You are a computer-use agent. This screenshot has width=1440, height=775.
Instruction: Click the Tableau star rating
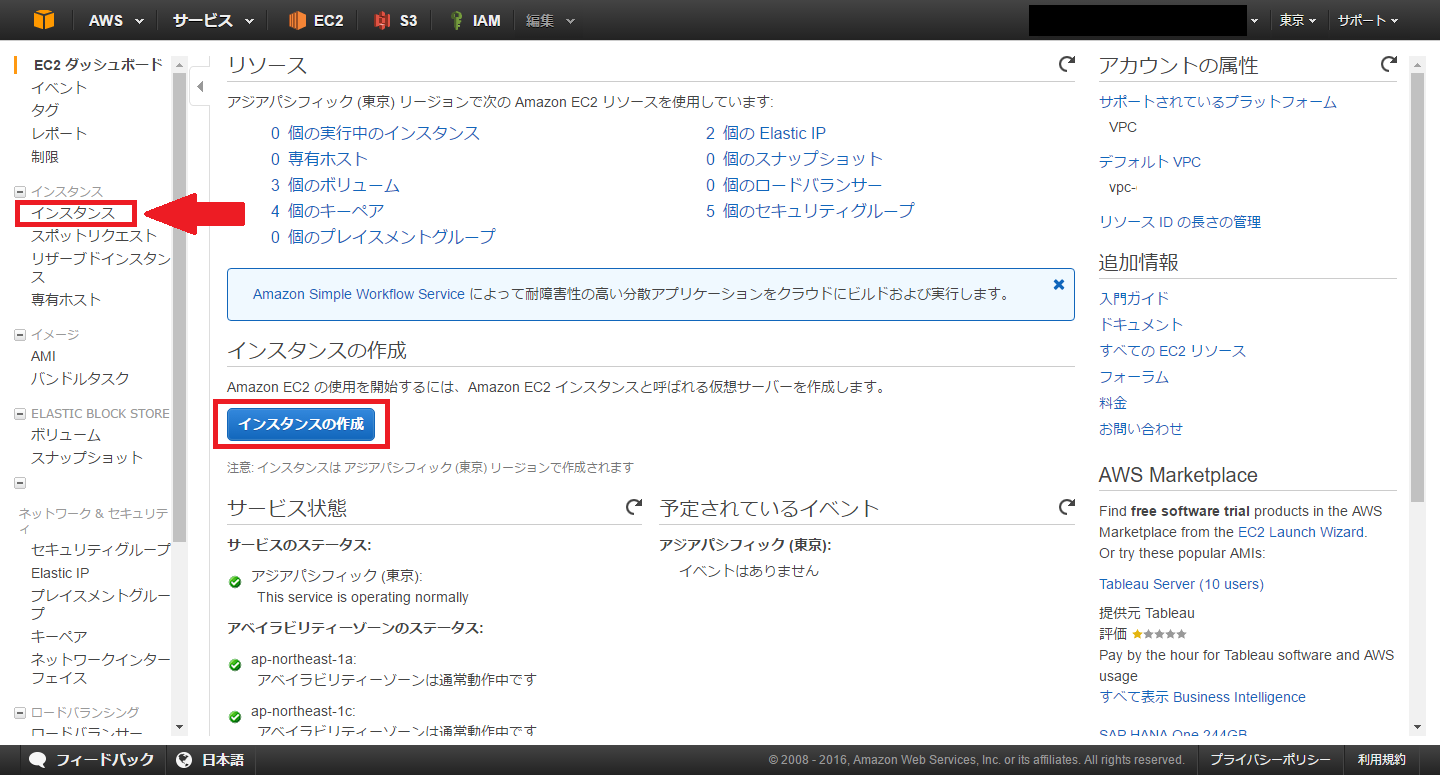point(1159,634)
